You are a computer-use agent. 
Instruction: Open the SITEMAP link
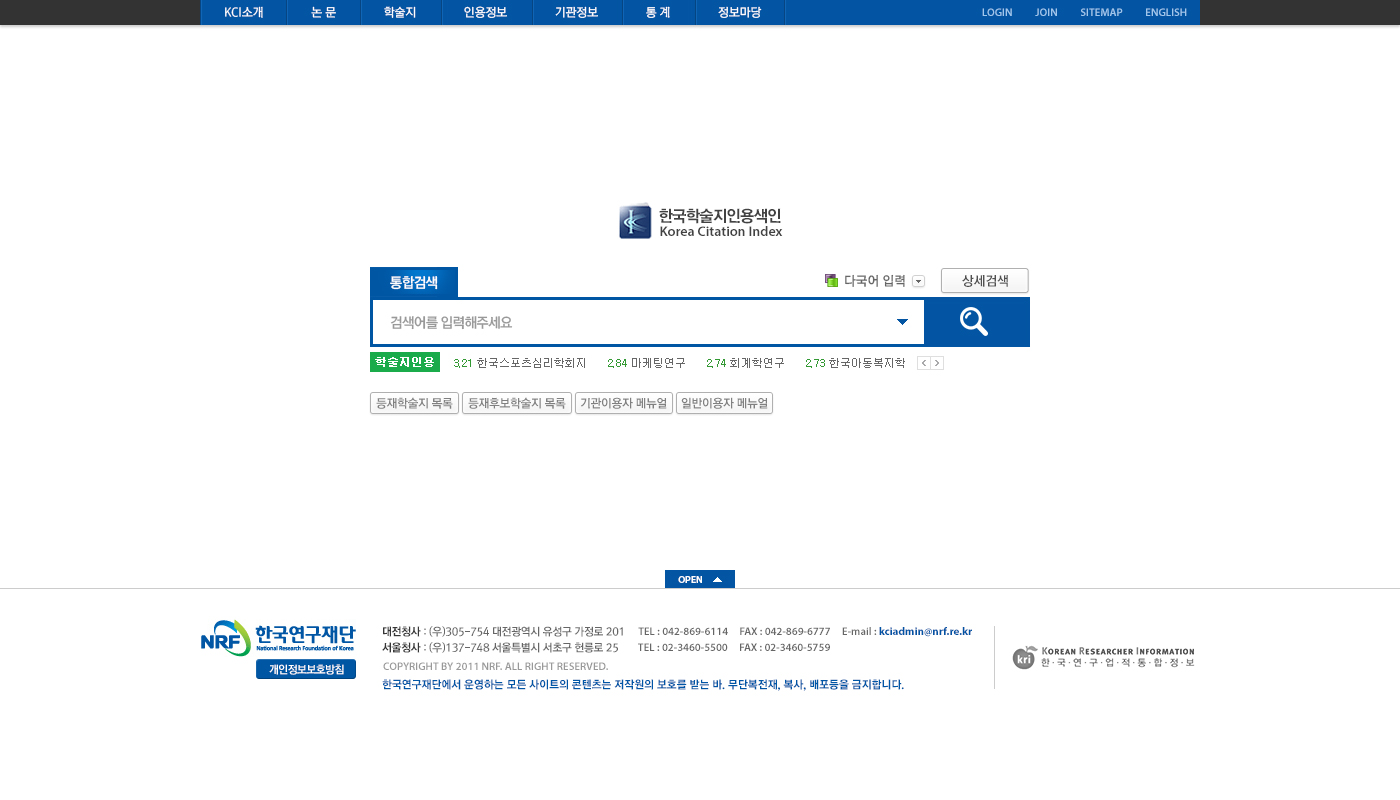point(1101,13)
